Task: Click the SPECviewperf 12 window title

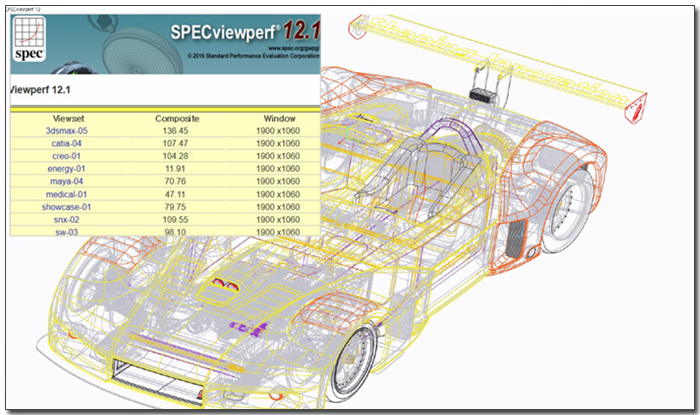Action: click(23, 9)
